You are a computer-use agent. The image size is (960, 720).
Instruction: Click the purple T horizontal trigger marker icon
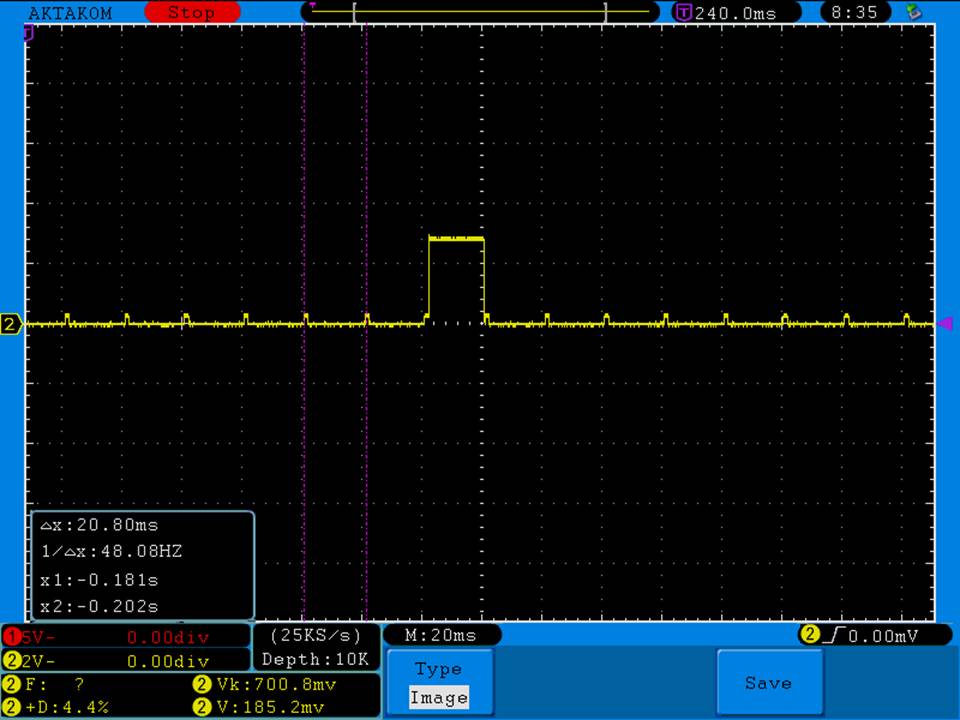(x=684, y=13)
